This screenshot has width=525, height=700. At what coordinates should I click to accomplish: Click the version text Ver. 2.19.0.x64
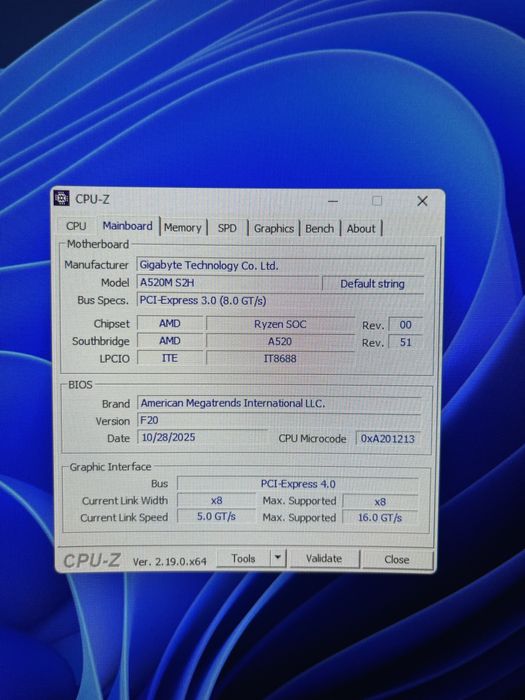170,562
